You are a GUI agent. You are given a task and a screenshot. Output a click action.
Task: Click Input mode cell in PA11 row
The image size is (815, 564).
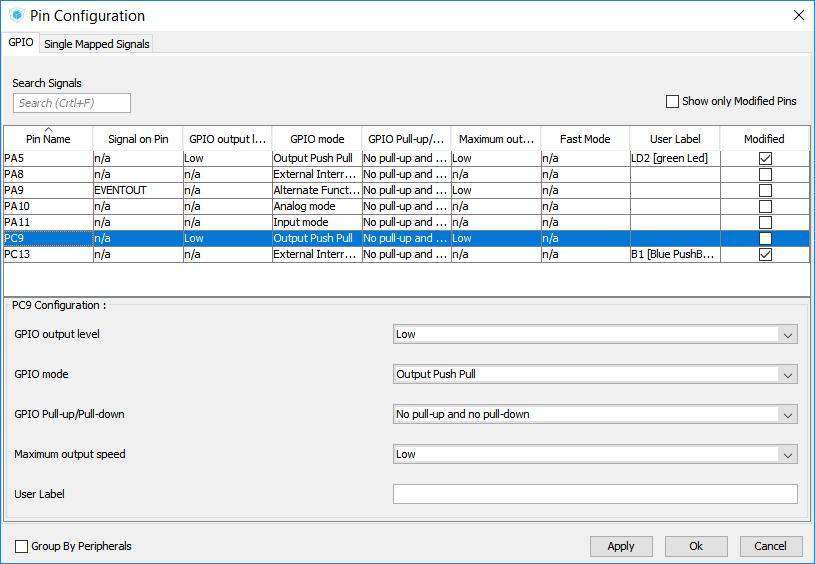(317, 222)
